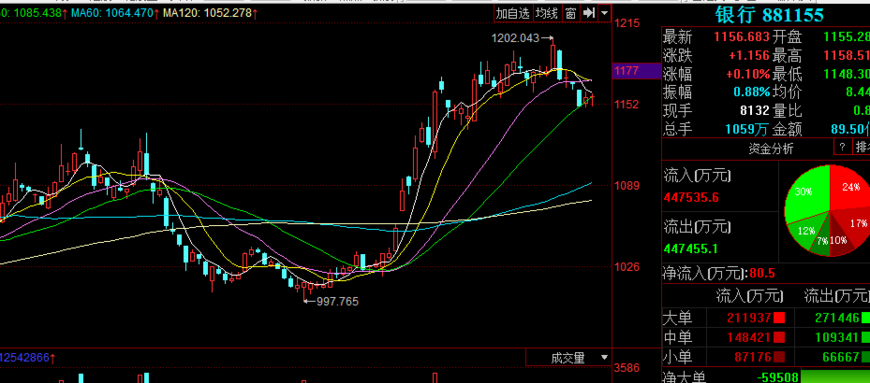
Task: Click the MA120 up arrow indicator
Action: [x=255, y=13]
